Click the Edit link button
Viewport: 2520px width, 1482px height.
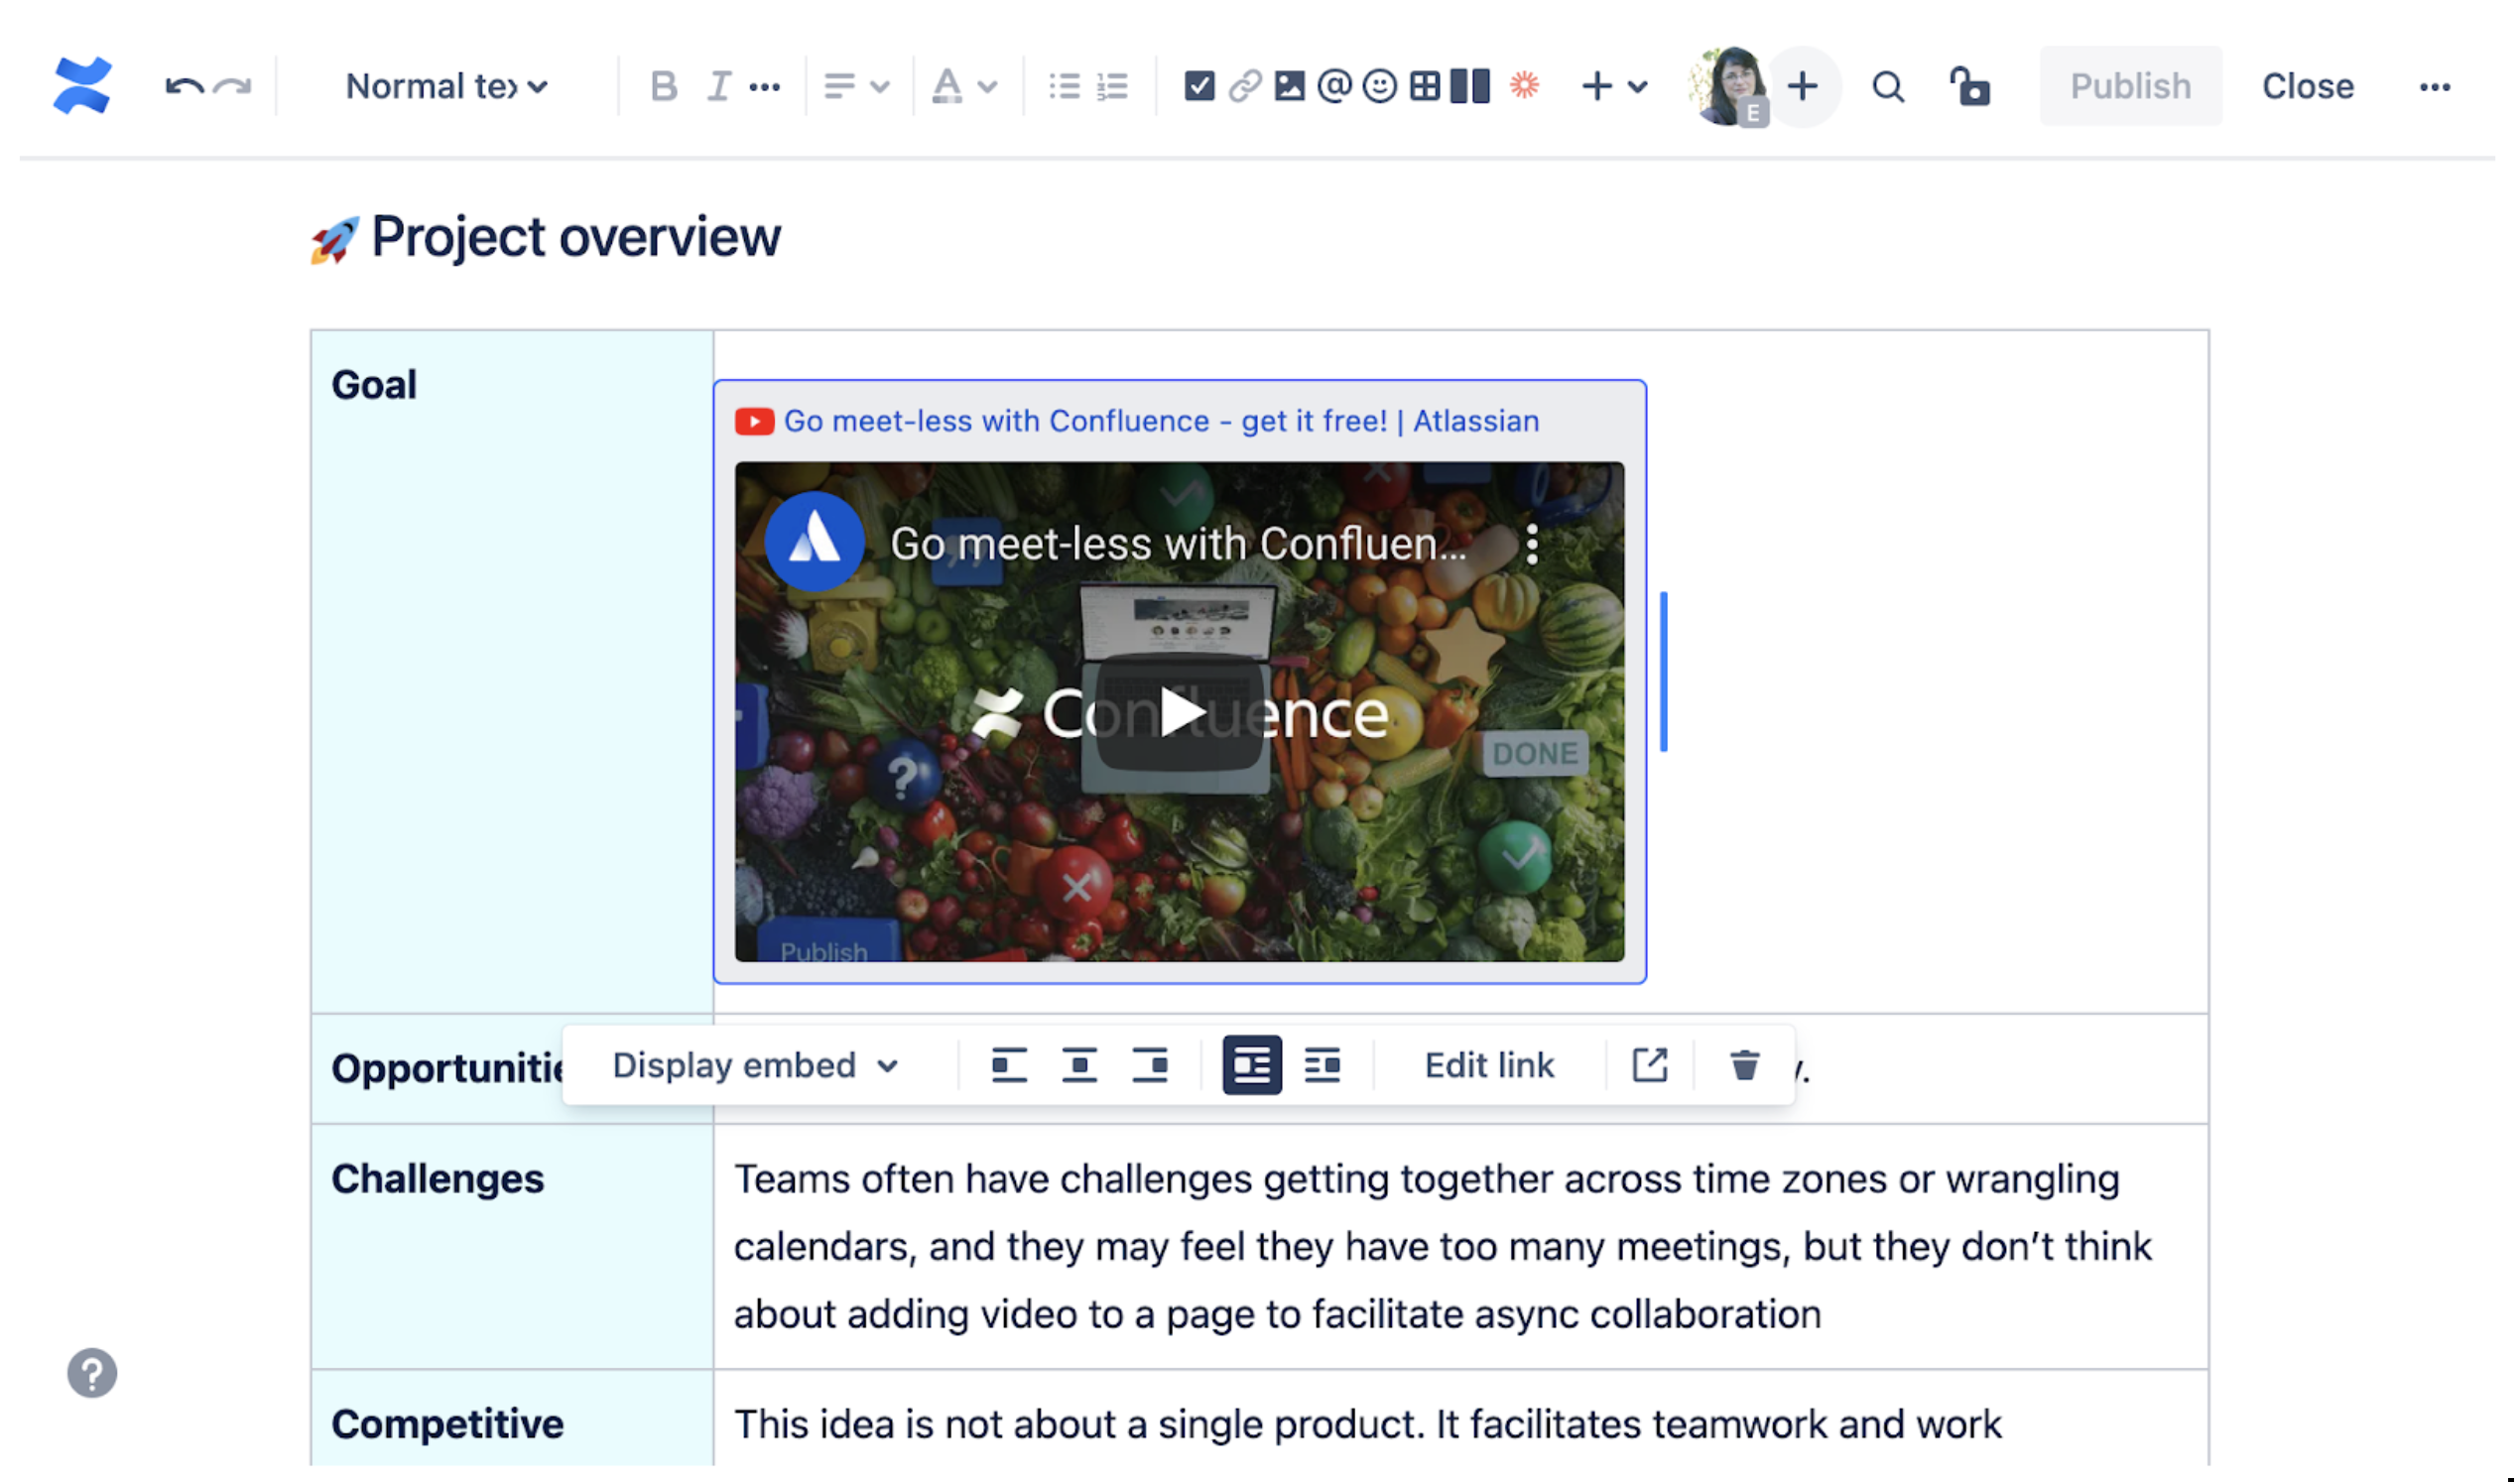[1489, 1063]
